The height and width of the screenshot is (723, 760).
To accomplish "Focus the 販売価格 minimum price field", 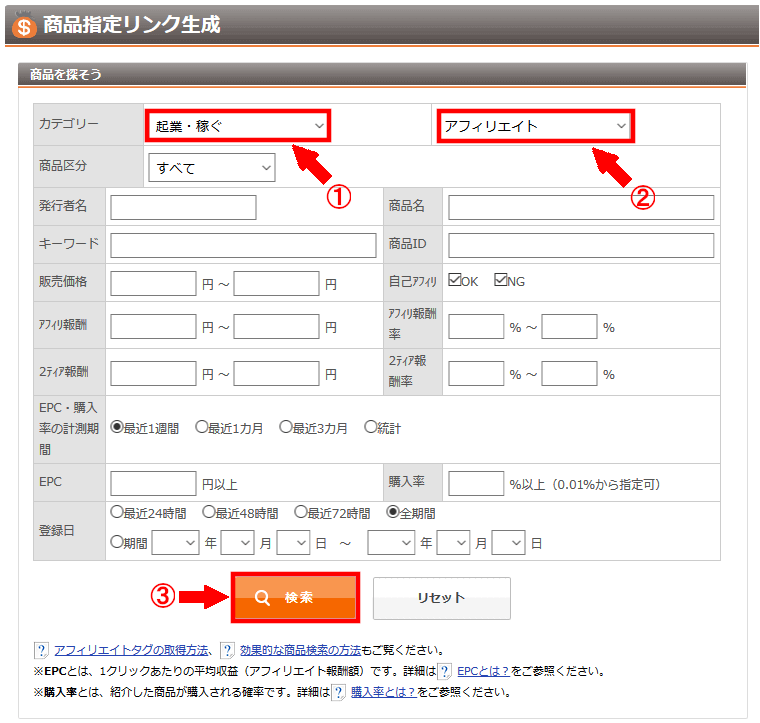I will point(153,283).
